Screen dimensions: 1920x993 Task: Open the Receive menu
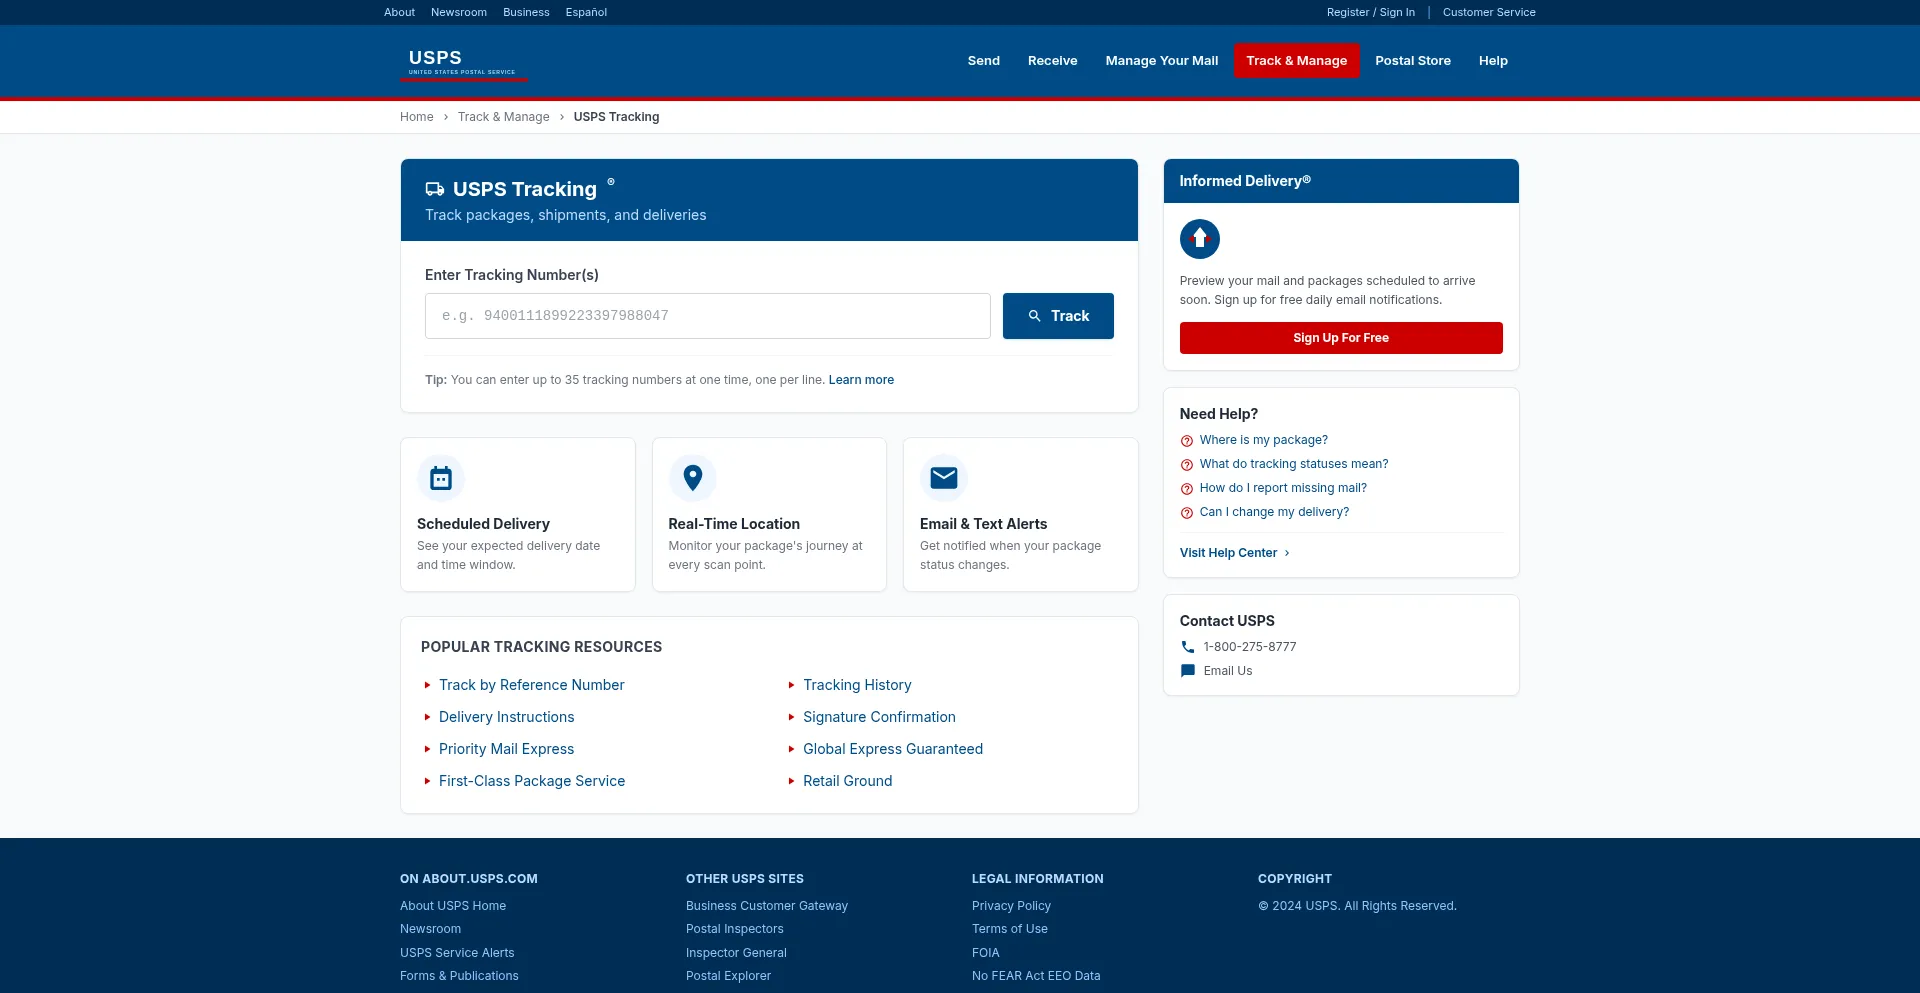(x=1053, y=61)
